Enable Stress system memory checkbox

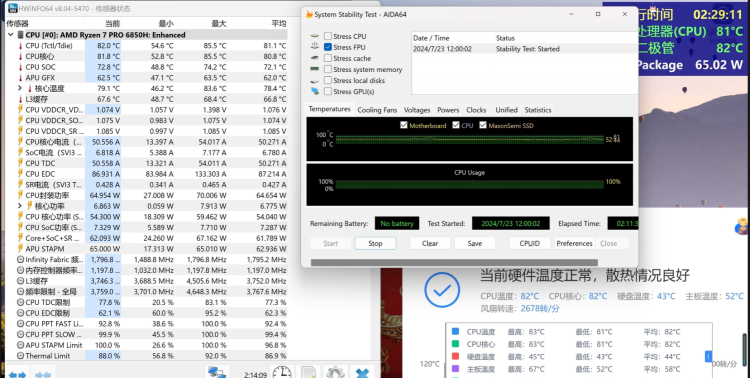pos(328,69)
